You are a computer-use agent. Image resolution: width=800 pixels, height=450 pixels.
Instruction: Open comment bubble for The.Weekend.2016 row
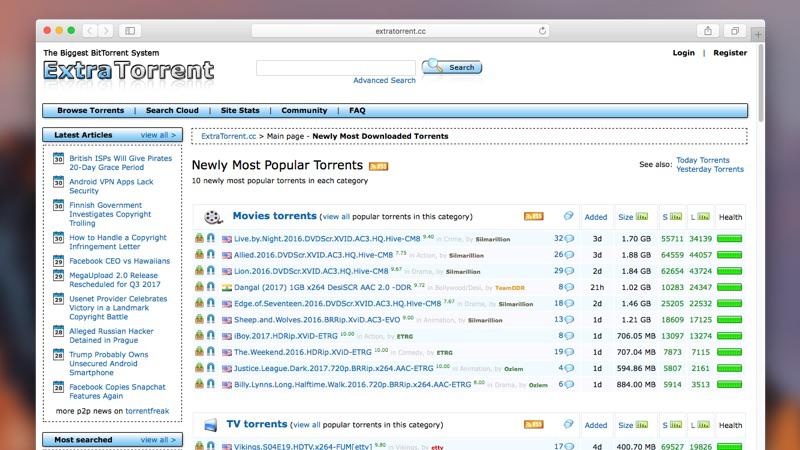(569, 352)
